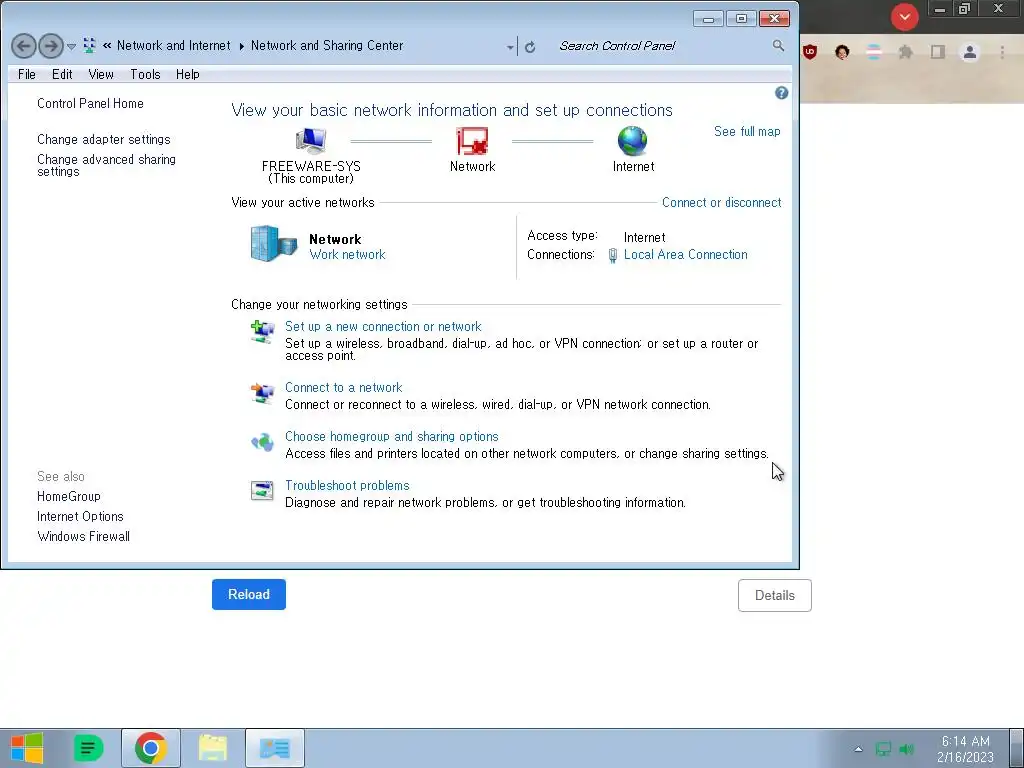Open See full map link

click(747, 131)
